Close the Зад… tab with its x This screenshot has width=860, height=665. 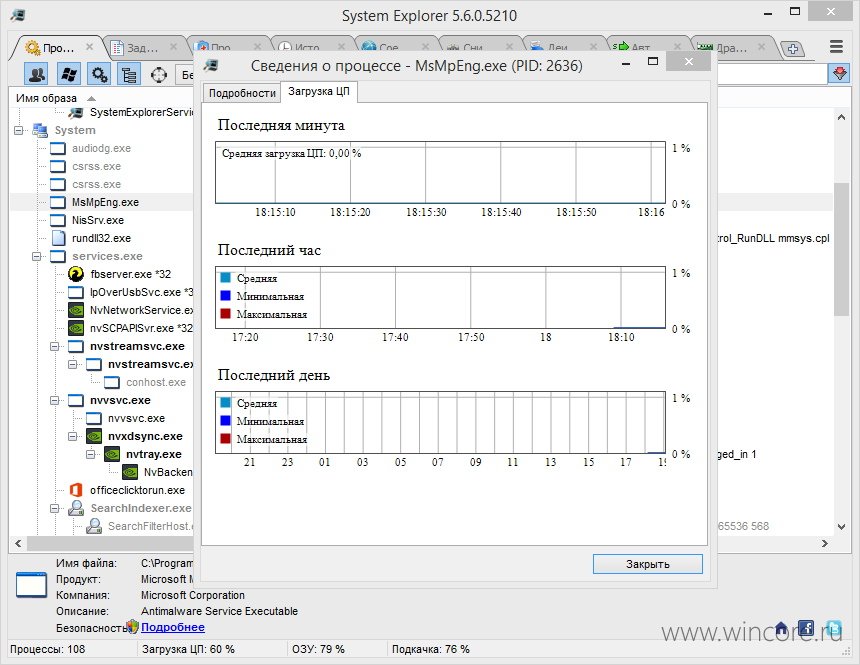click(173, 47)
